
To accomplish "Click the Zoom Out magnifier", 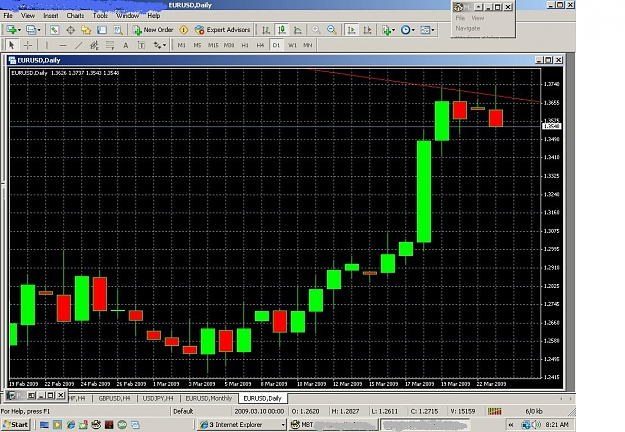I will coord(331,30).
